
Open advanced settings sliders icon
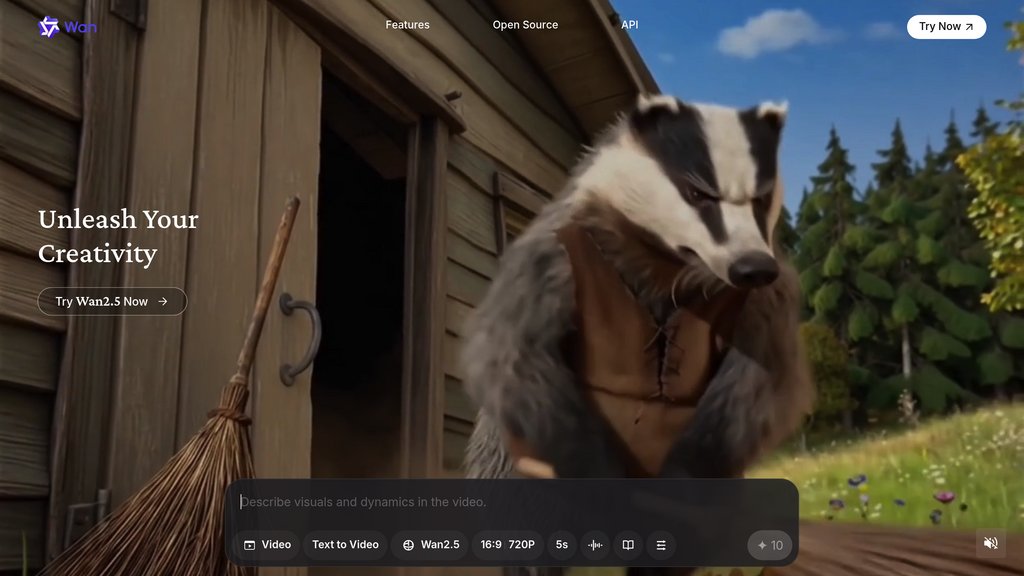[x=660, y=545]
